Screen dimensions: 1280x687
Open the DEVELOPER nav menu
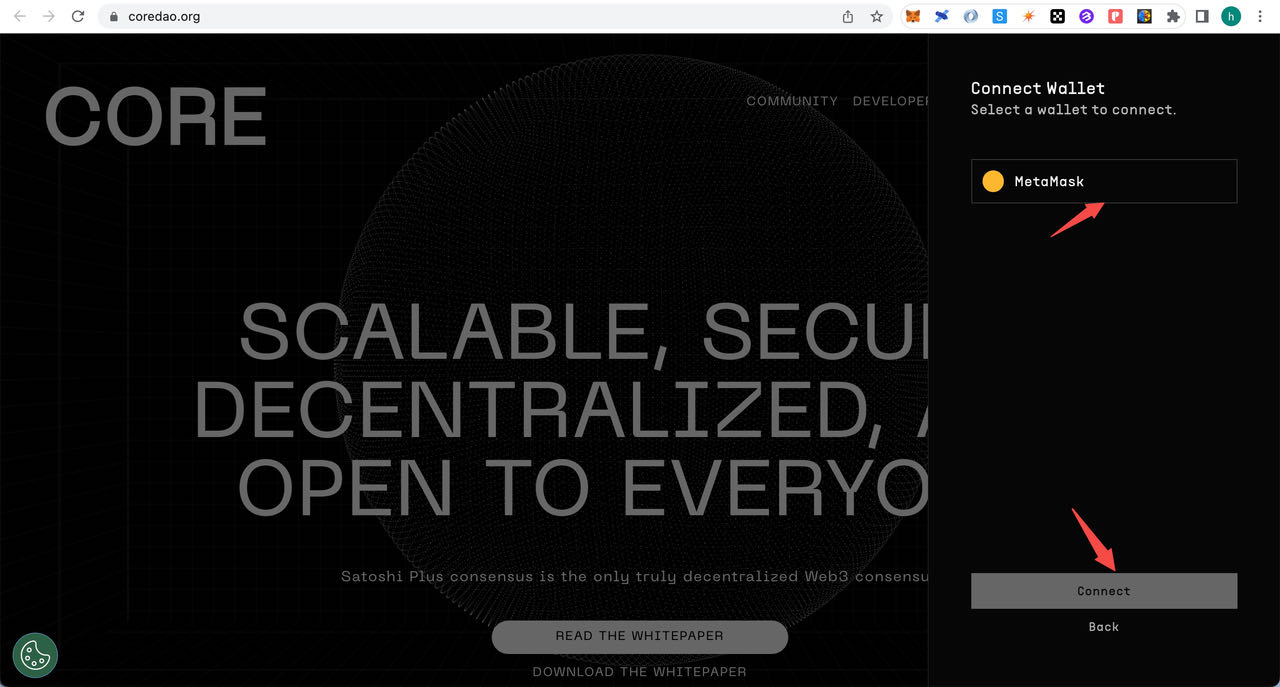pyautogui.click(x=890, y=101)
